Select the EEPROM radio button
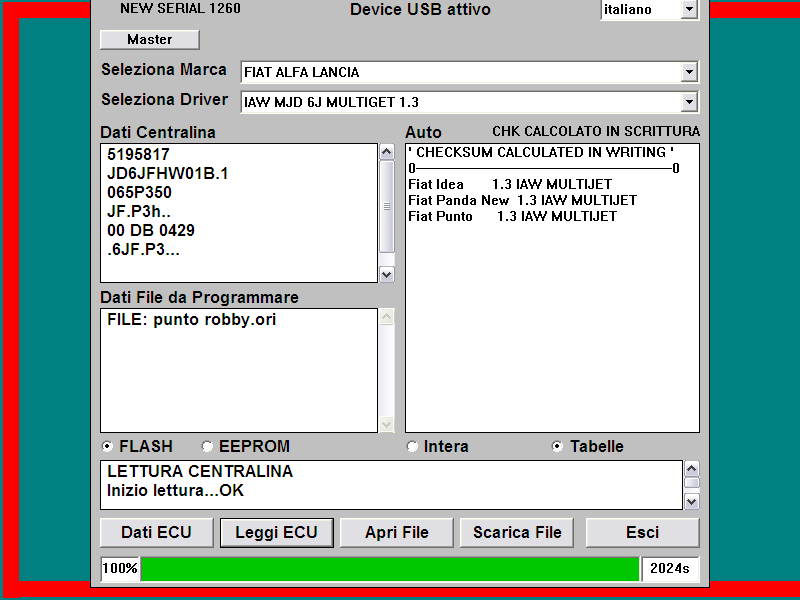Viewport: 800px width, 600px height. coord(208,447)
